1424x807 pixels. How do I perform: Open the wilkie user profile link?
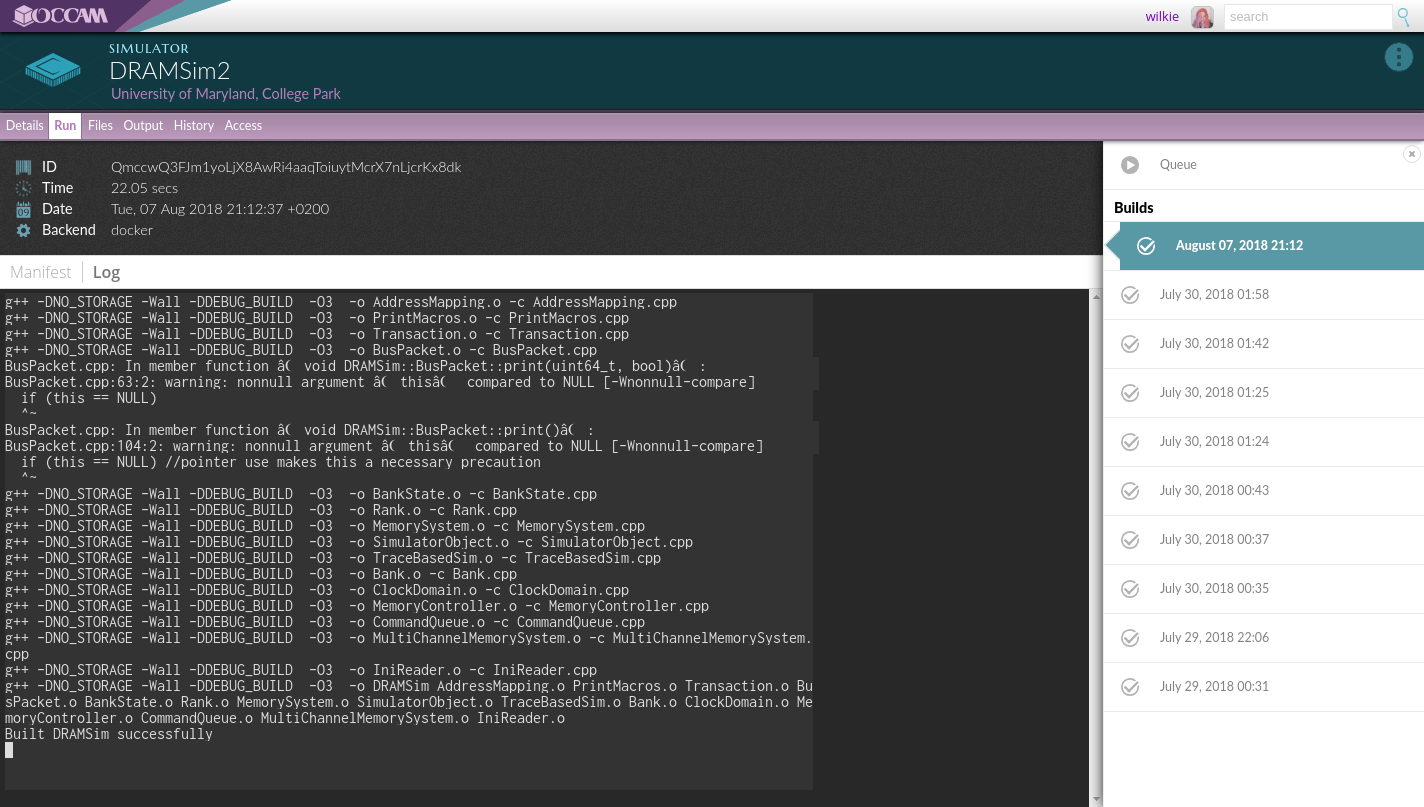1162,17
